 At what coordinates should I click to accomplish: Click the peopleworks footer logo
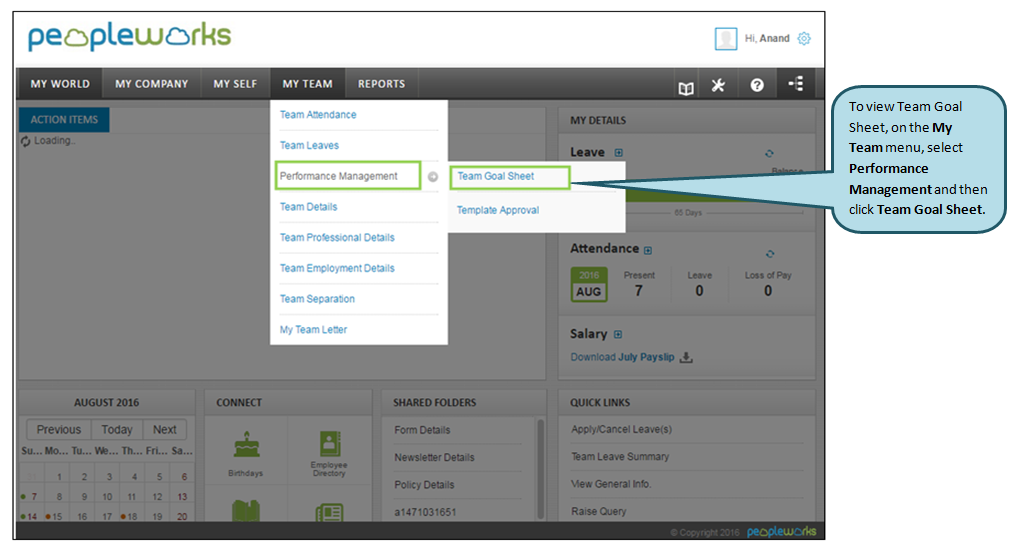tap(781, 532)
